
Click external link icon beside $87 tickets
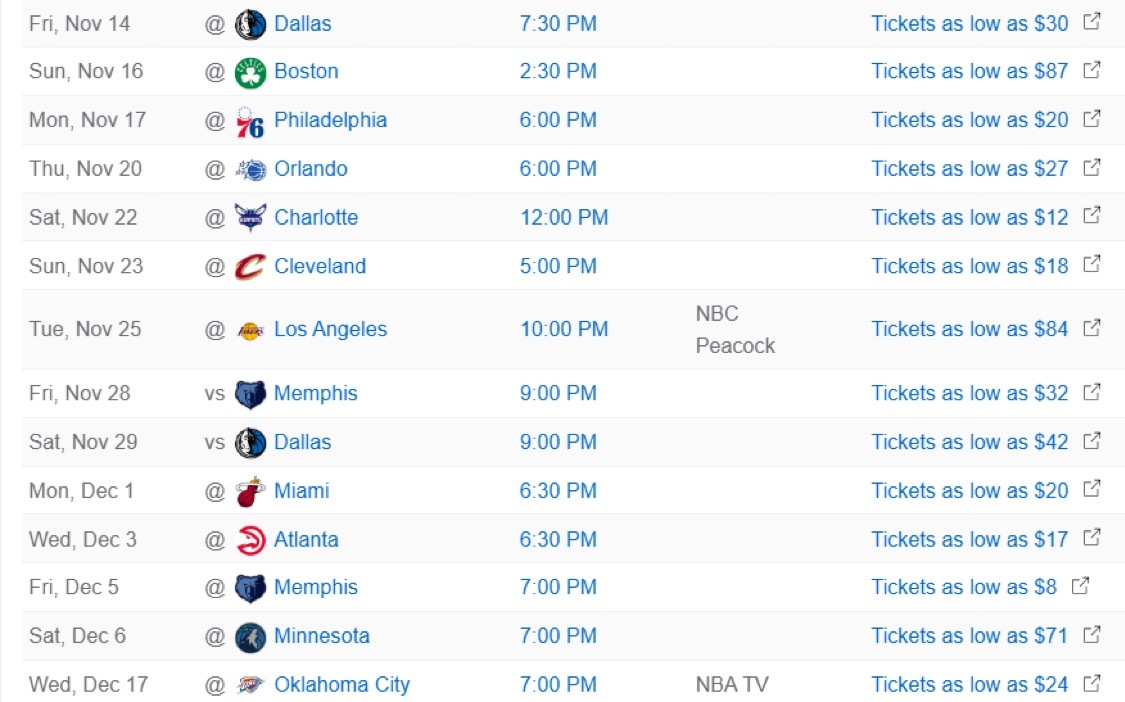click(1092, 70)
